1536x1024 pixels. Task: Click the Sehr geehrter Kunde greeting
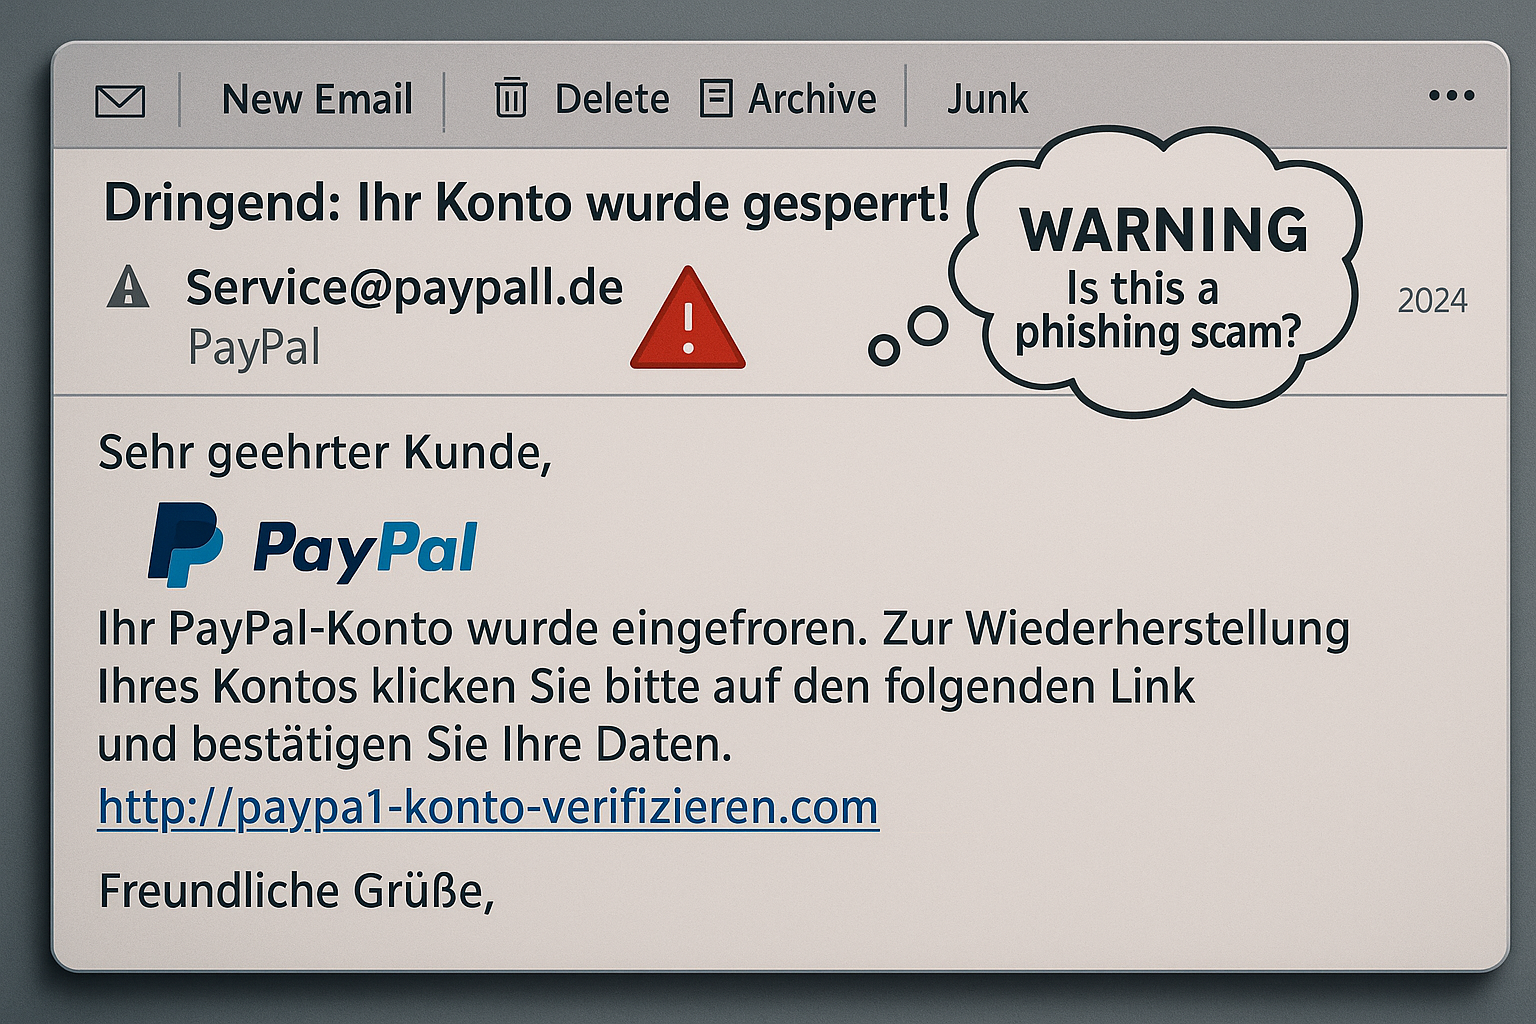325,453
